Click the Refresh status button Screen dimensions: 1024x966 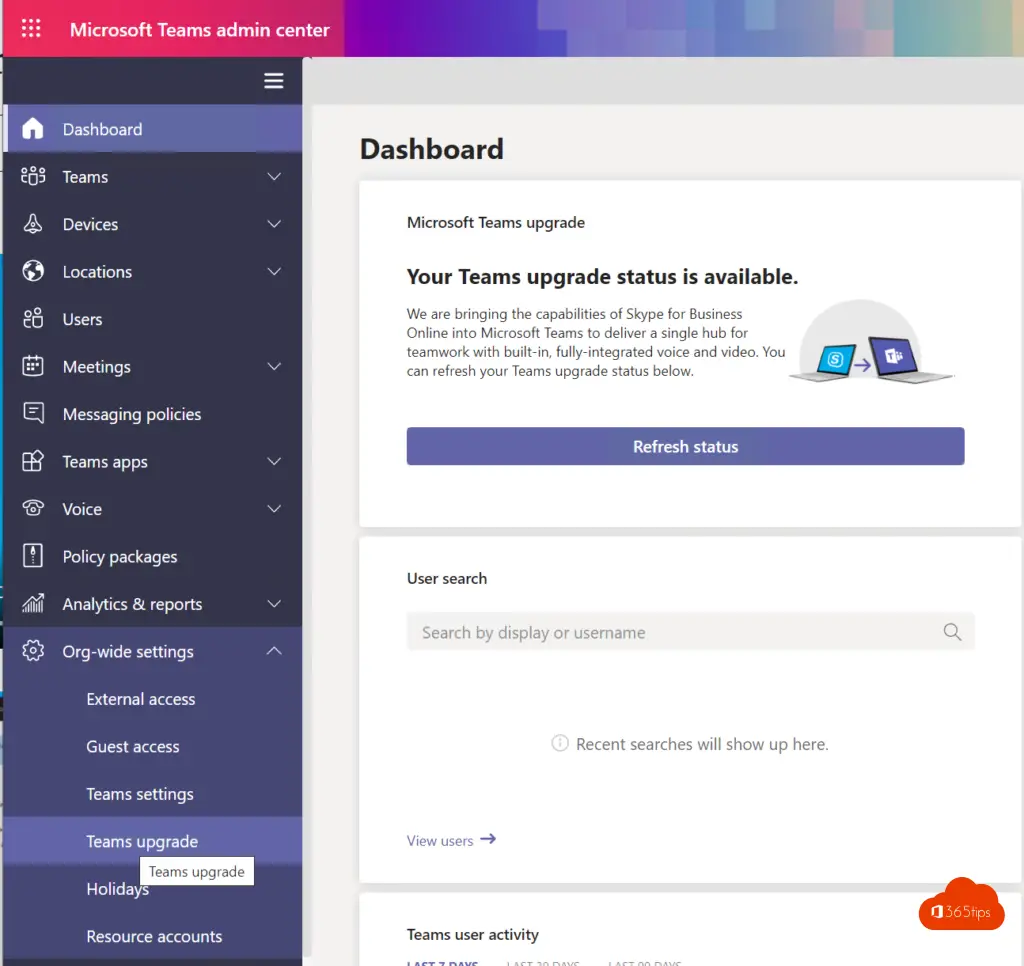[685, 446]
